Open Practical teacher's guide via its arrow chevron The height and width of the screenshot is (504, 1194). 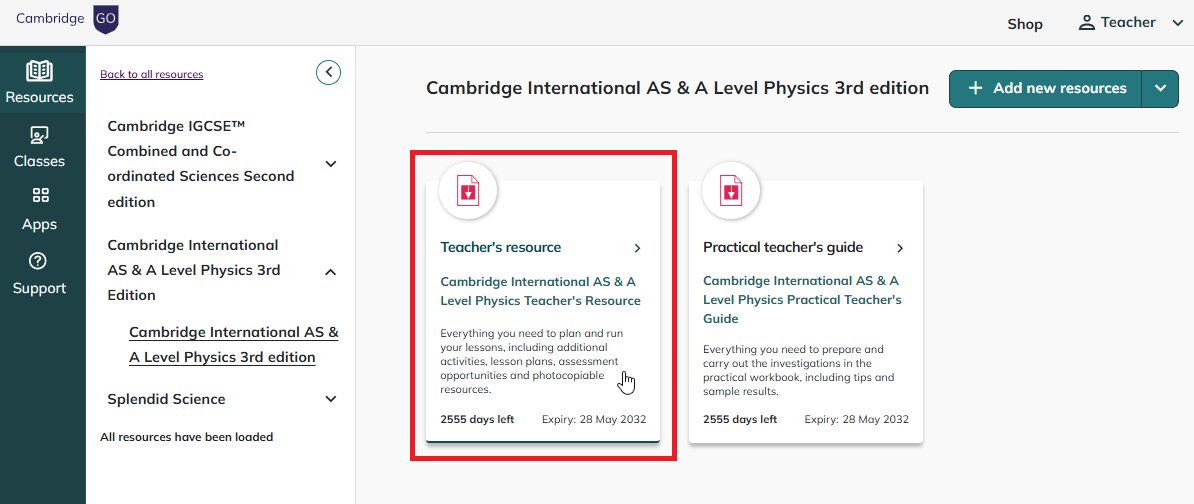click(x=900, y=247)
